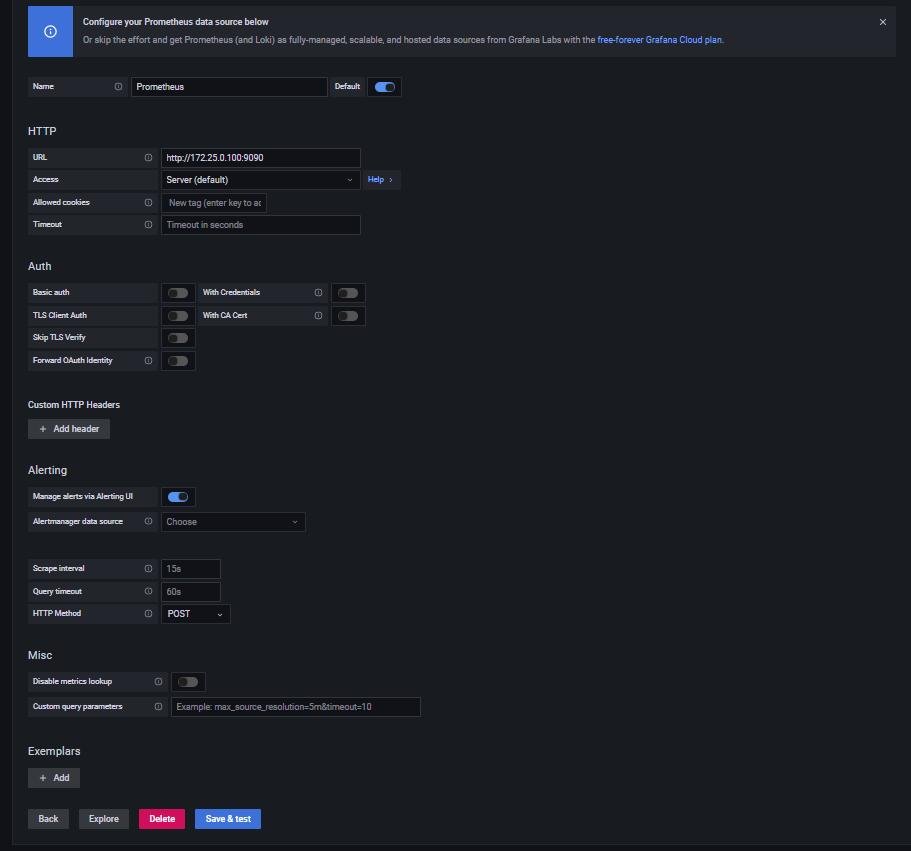The width and height of the screenshot is (911, 851).
Task: Enable the TLS Client Auth switch
Action: (178, 315)
